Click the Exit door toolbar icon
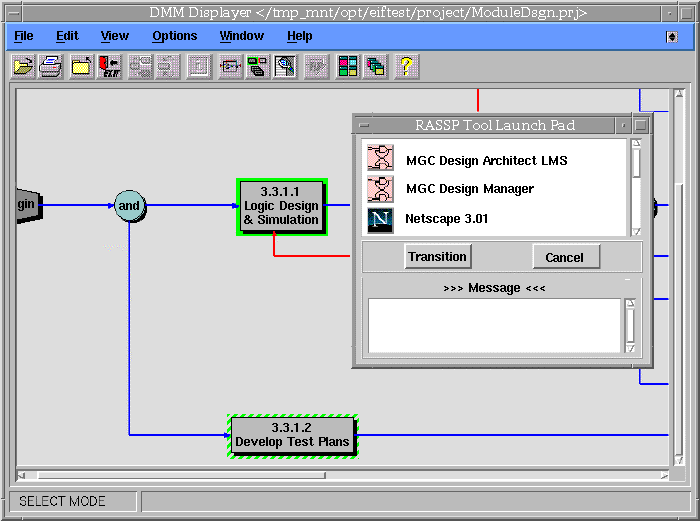700x521 pixels. pos(110,67)
